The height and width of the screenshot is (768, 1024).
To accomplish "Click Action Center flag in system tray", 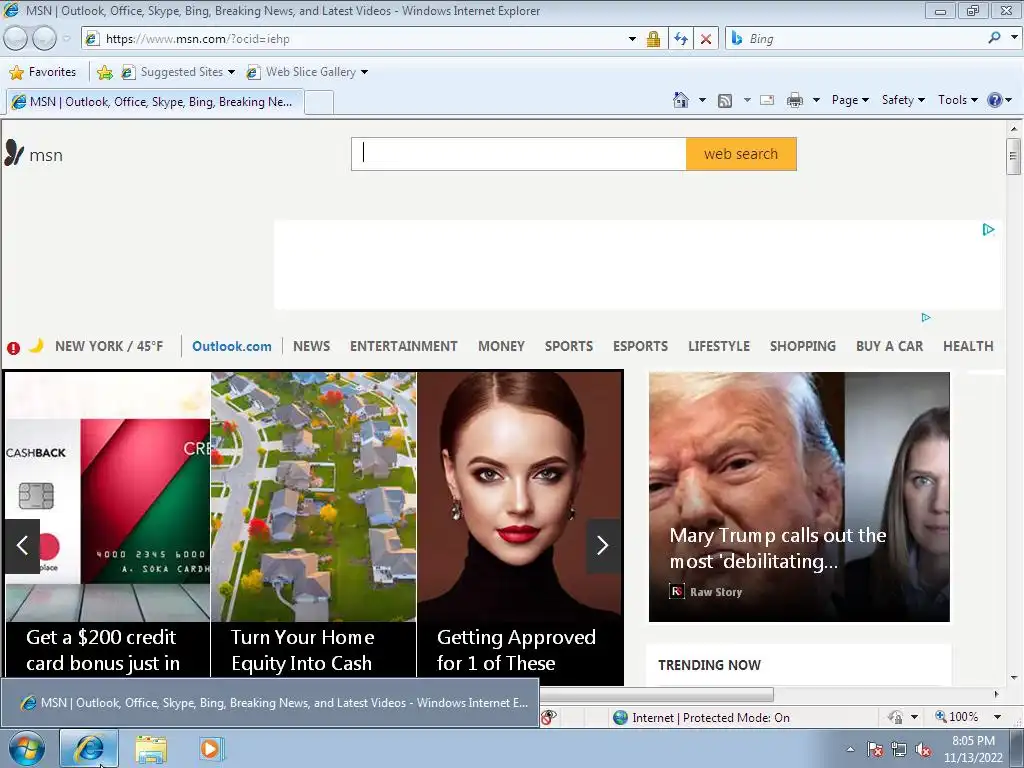I will coord(875,750).
